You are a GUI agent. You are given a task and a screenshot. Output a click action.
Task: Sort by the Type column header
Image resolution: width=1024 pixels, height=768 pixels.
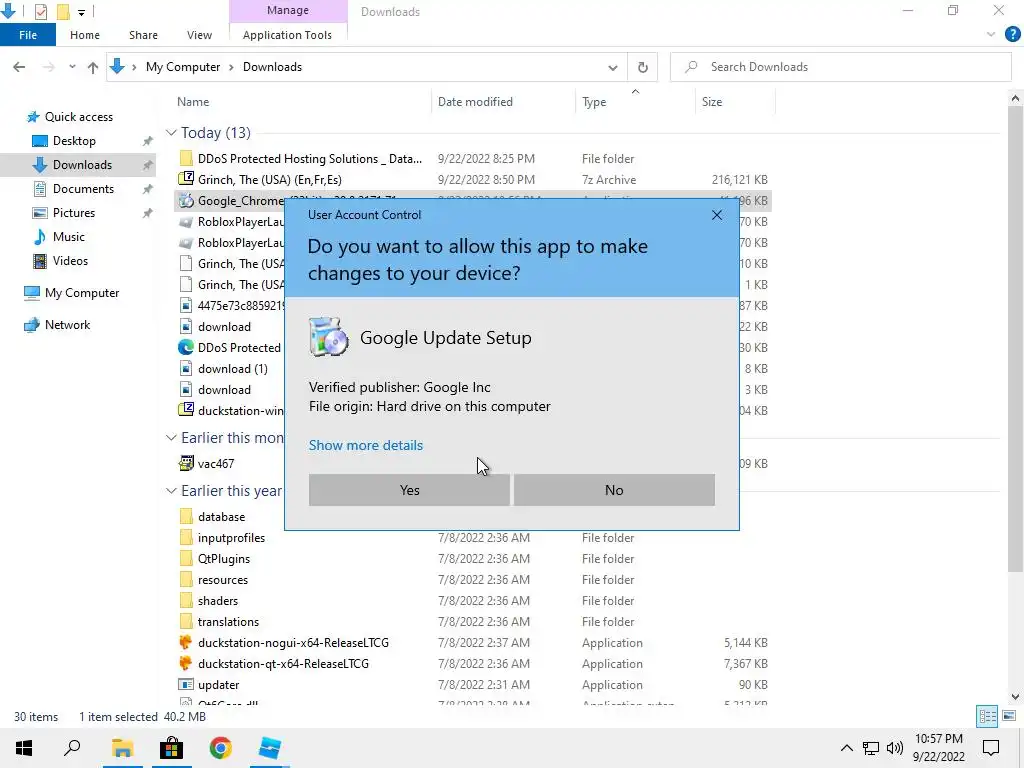594,102
